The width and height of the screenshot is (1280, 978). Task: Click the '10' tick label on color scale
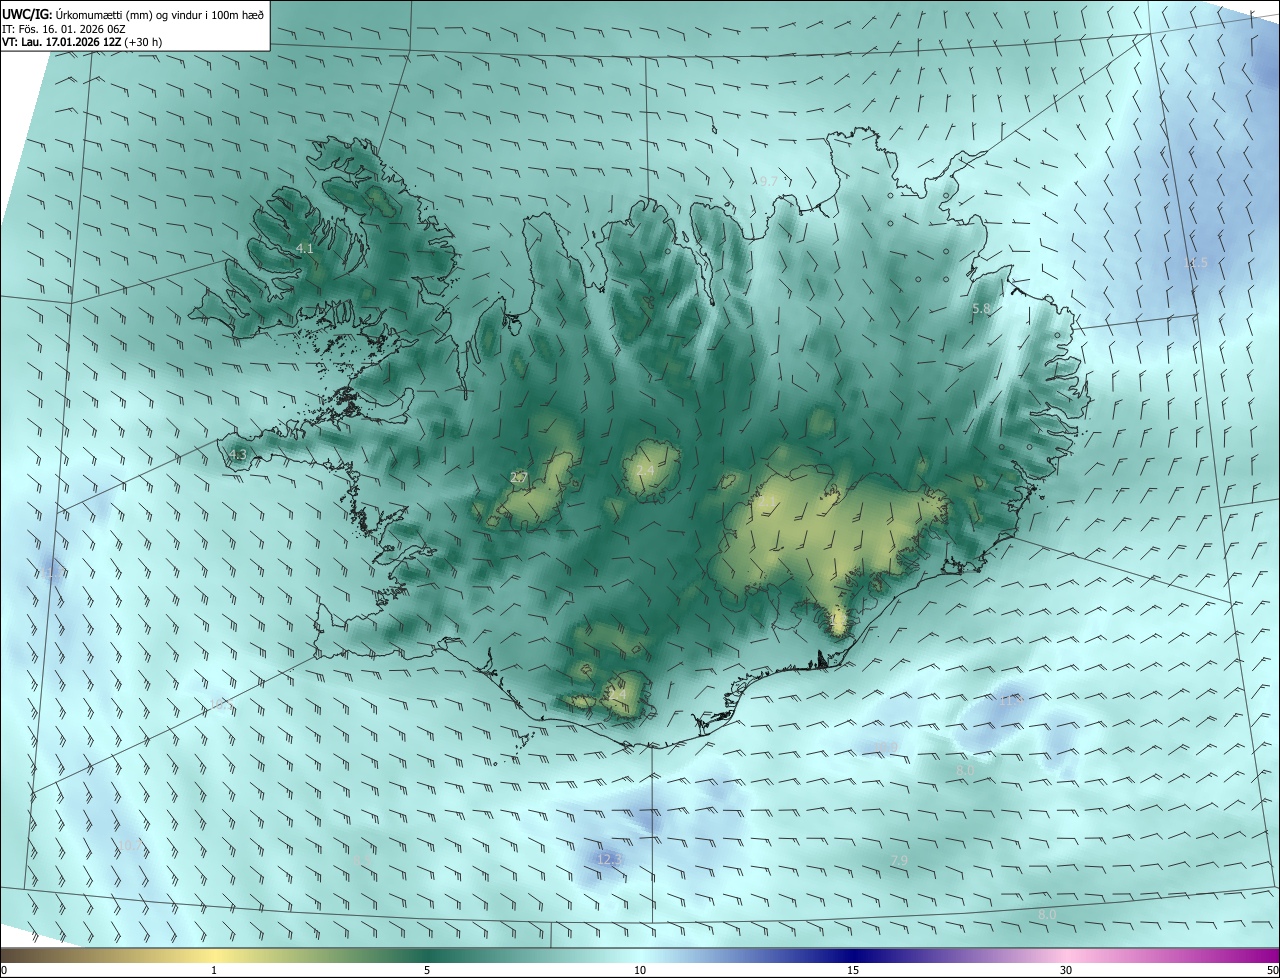pos(640,970)
